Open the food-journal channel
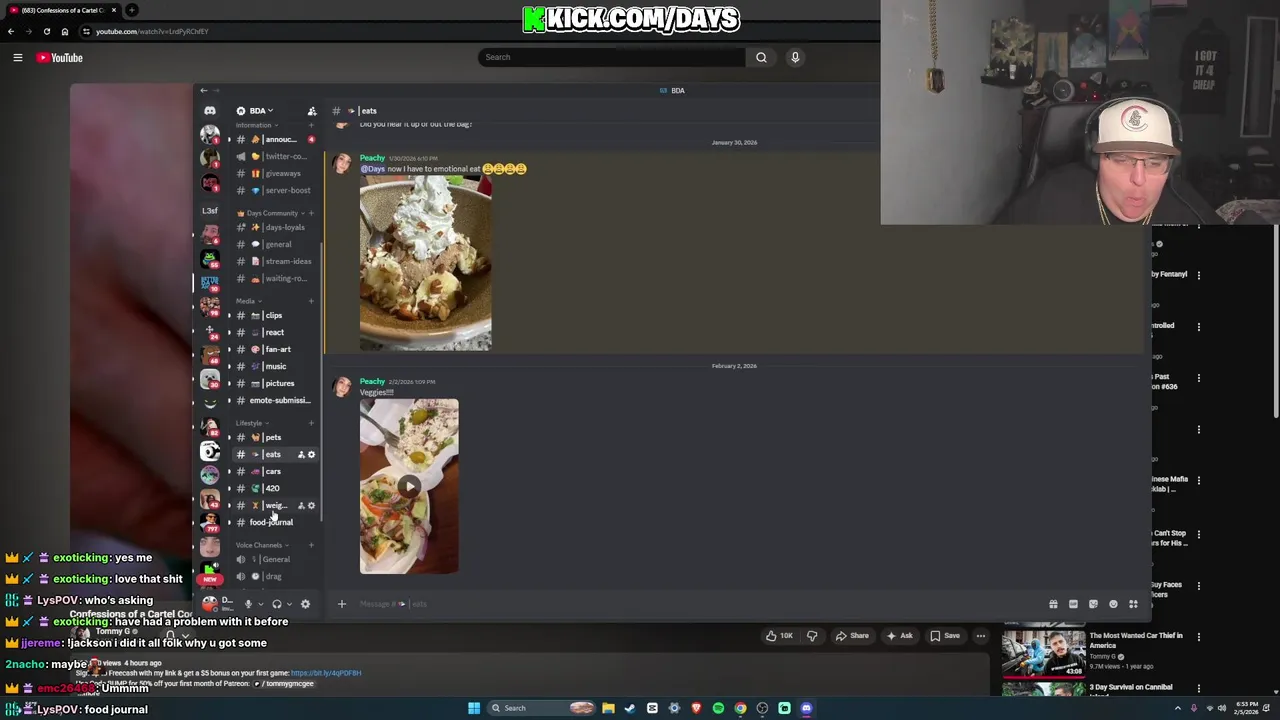 [x=274, y=523]
